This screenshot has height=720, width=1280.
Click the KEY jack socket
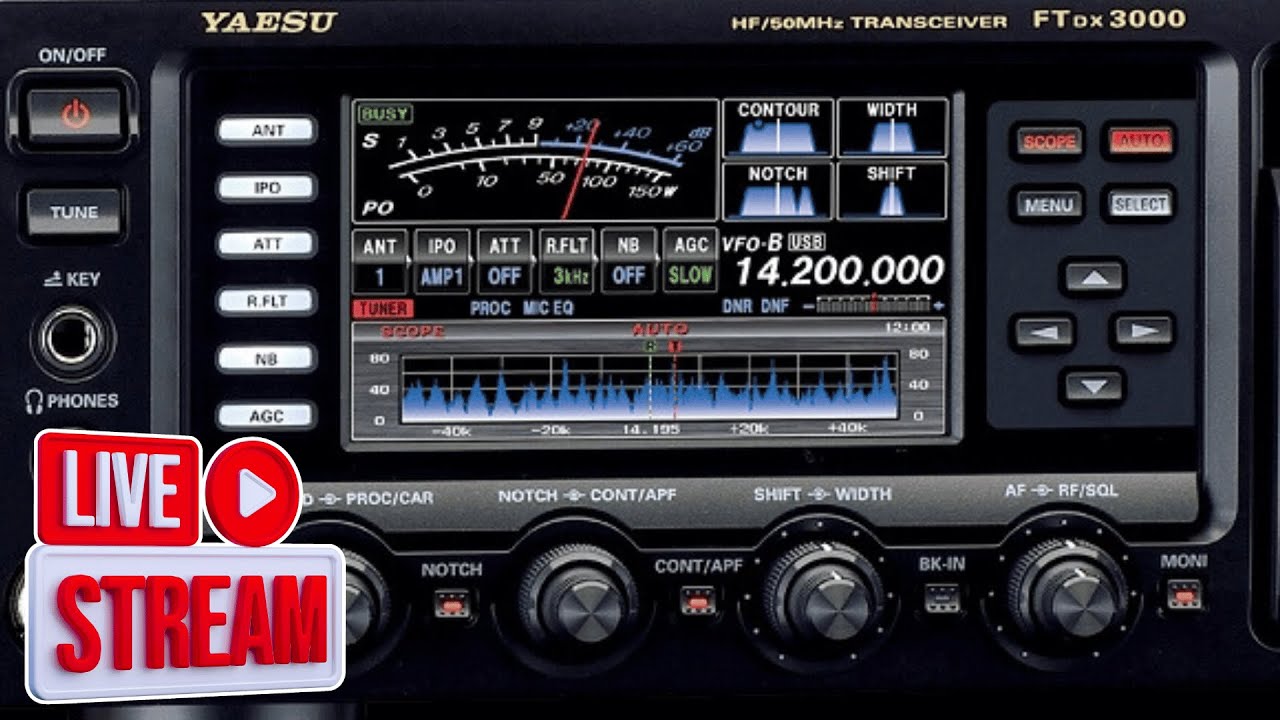coord(74,339)
